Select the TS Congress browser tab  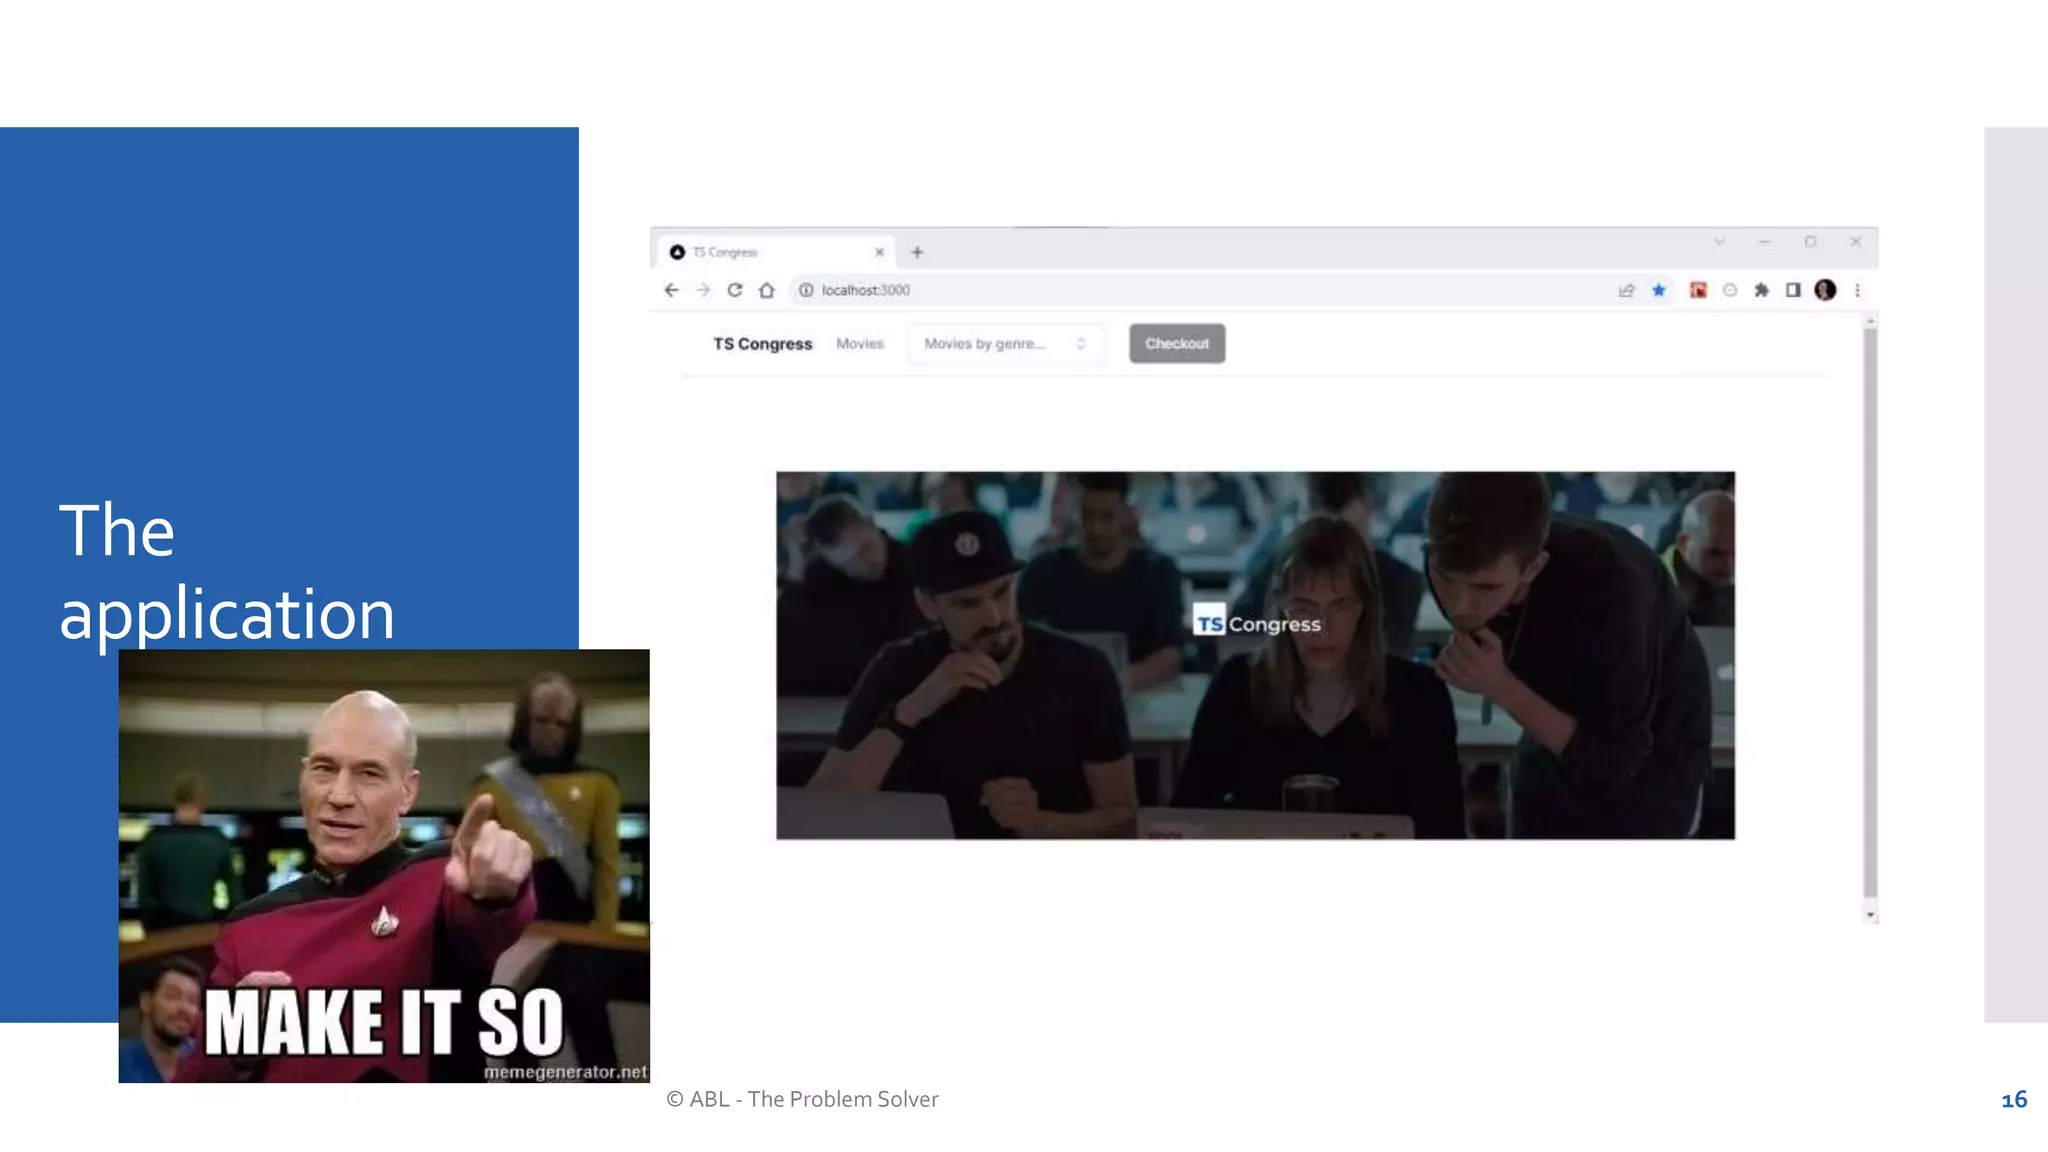[x=760, y=252]
